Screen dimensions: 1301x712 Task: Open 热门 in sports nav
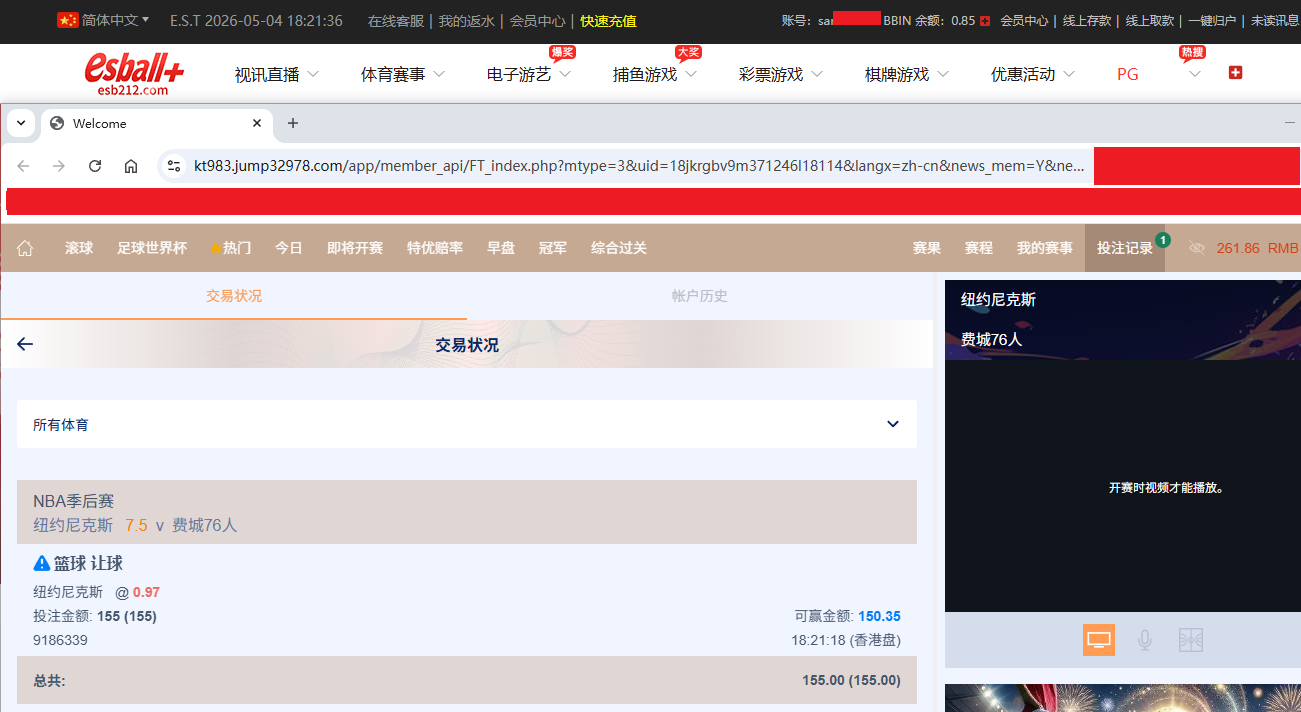click(x=231, y=248)
